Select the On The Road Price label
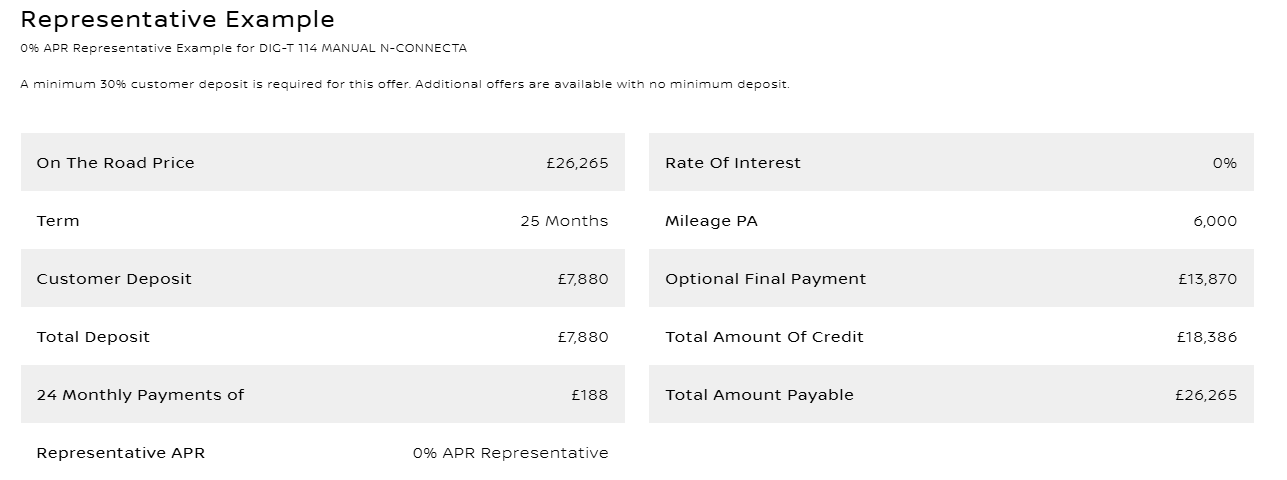 coord(115,163)
